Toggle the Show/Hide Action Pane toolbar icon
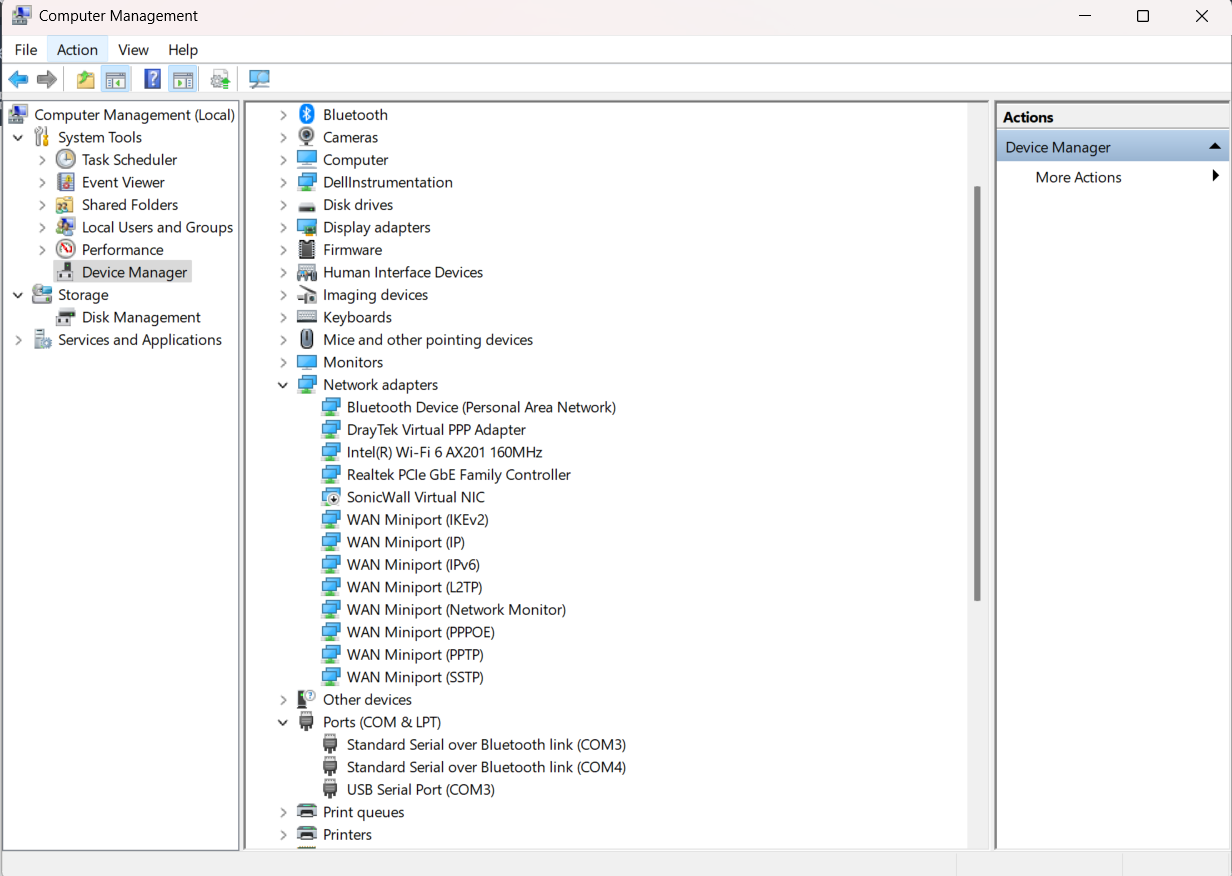This screenshot has height=876, width=1232. tap(182, 79)
